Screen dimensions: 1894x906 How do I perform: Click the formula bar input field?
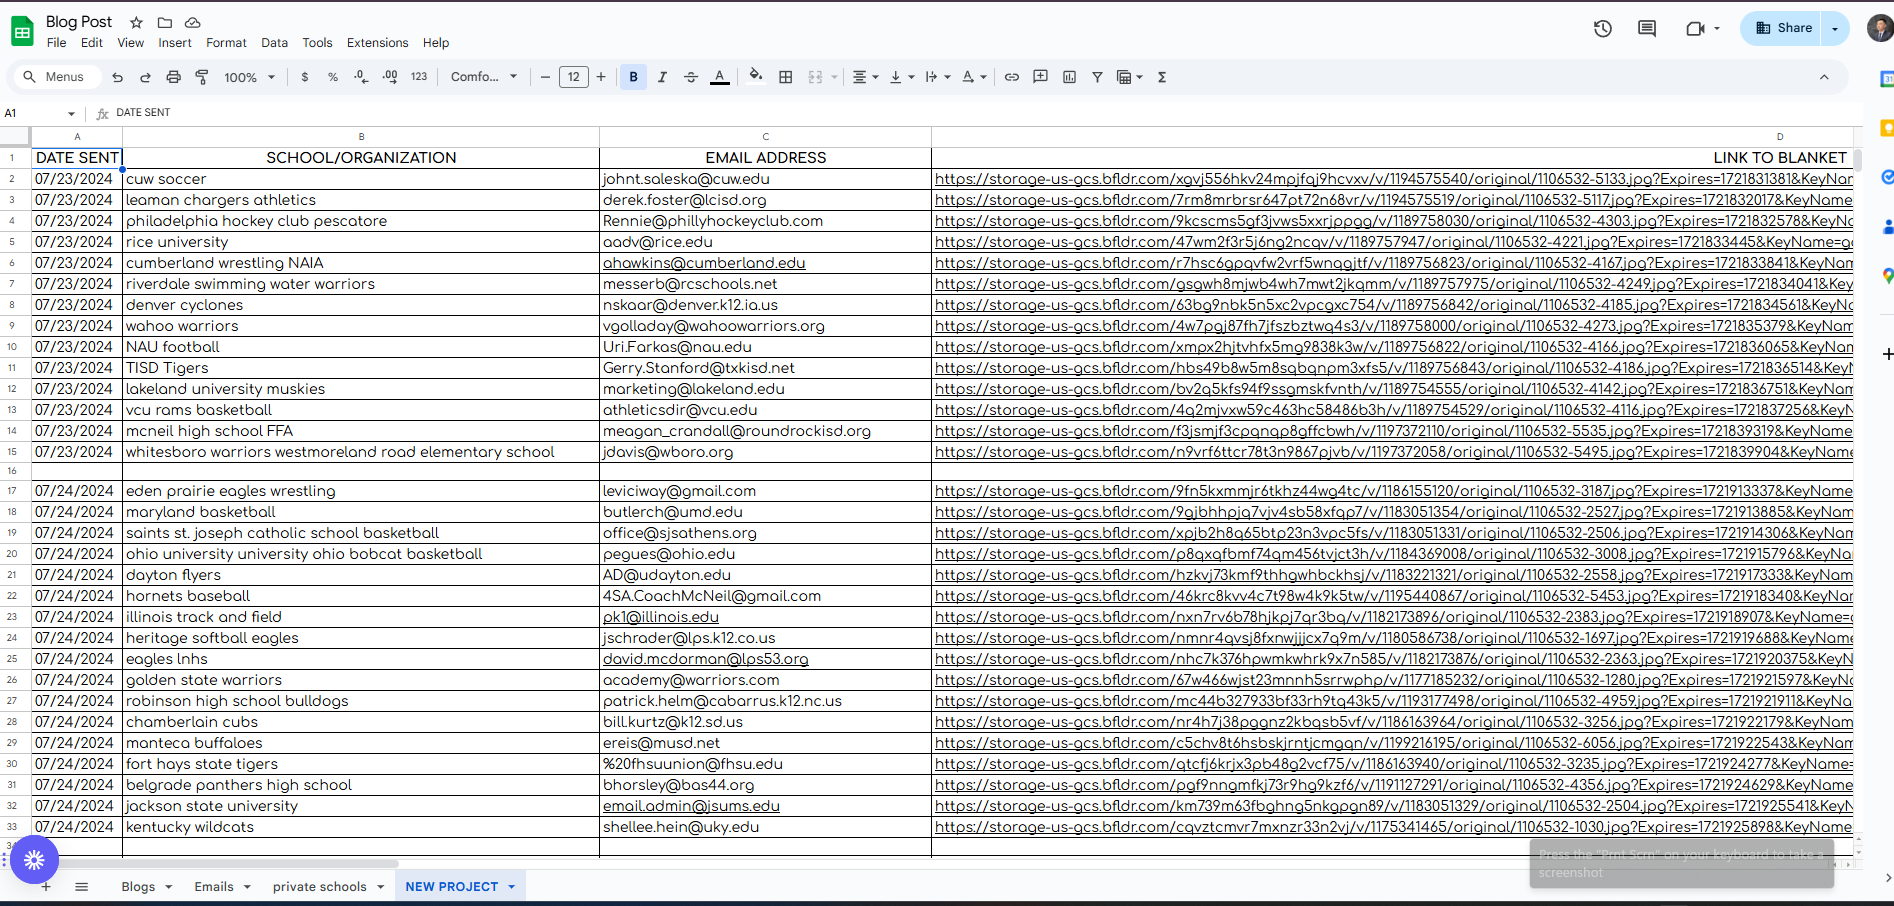400,112
